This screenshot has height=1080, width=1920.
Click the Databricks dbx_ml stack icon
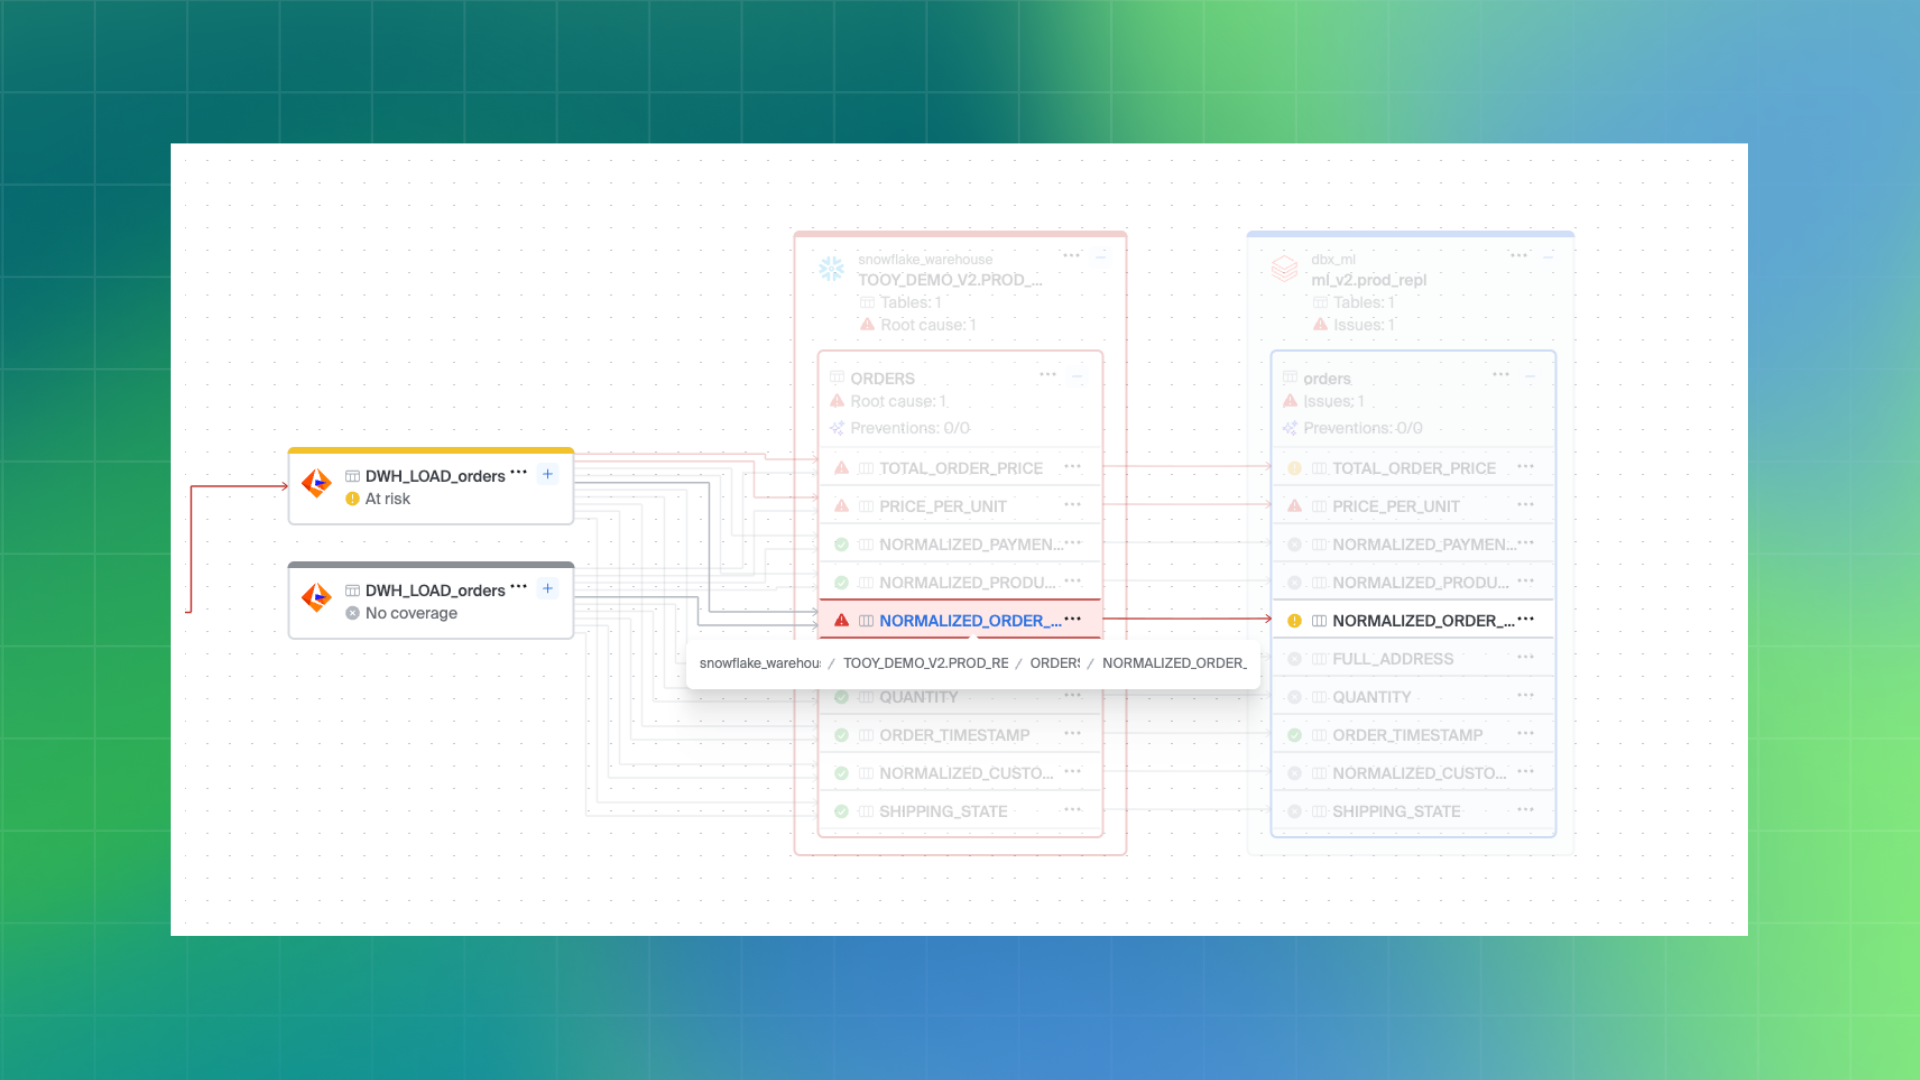click(x=1284, y=268)
